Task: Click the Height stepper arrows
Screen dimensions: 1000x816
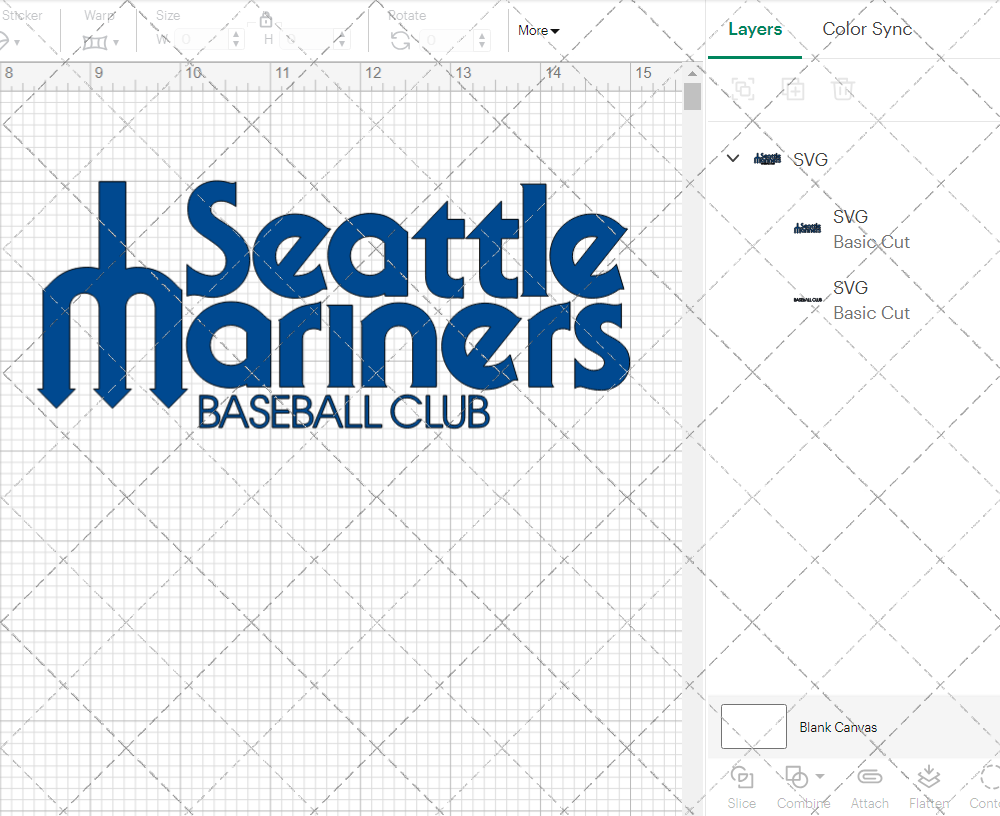Action: click(x=342, y=40)
